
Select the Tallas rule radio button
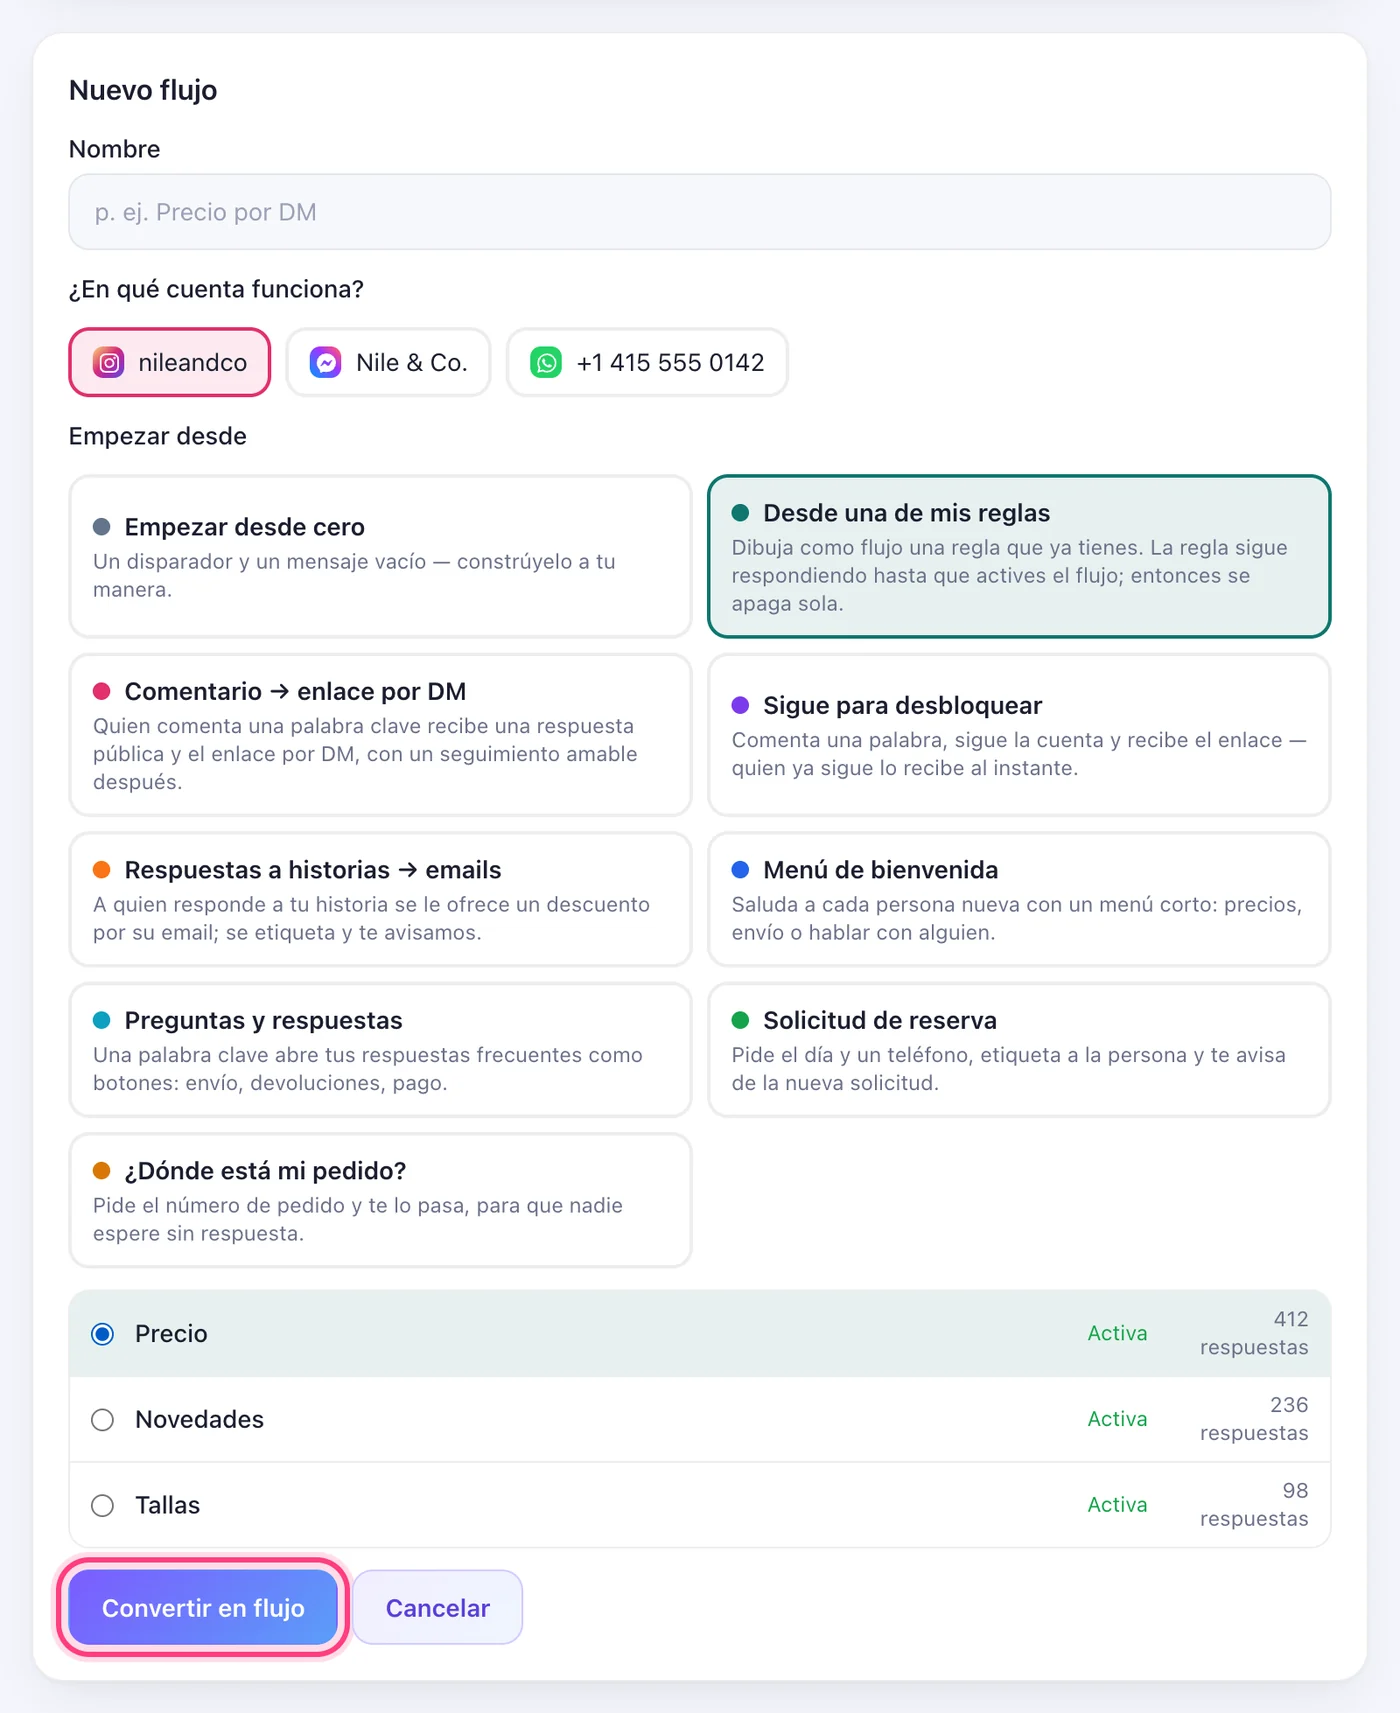tap(103, 1506)
